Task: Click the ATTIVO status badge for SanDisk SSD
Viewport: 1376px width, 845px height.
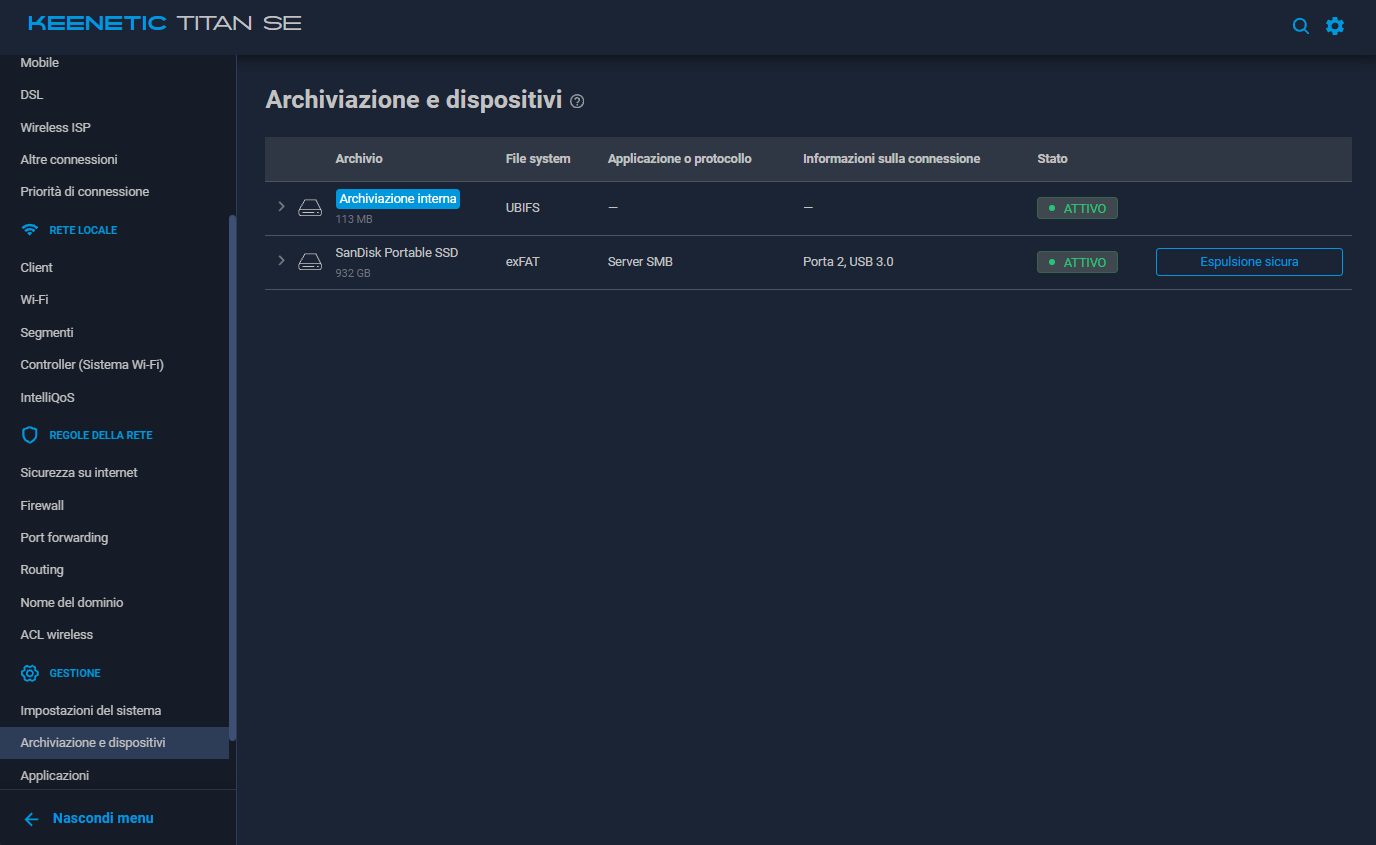Action: click(x=1077, y=262)
